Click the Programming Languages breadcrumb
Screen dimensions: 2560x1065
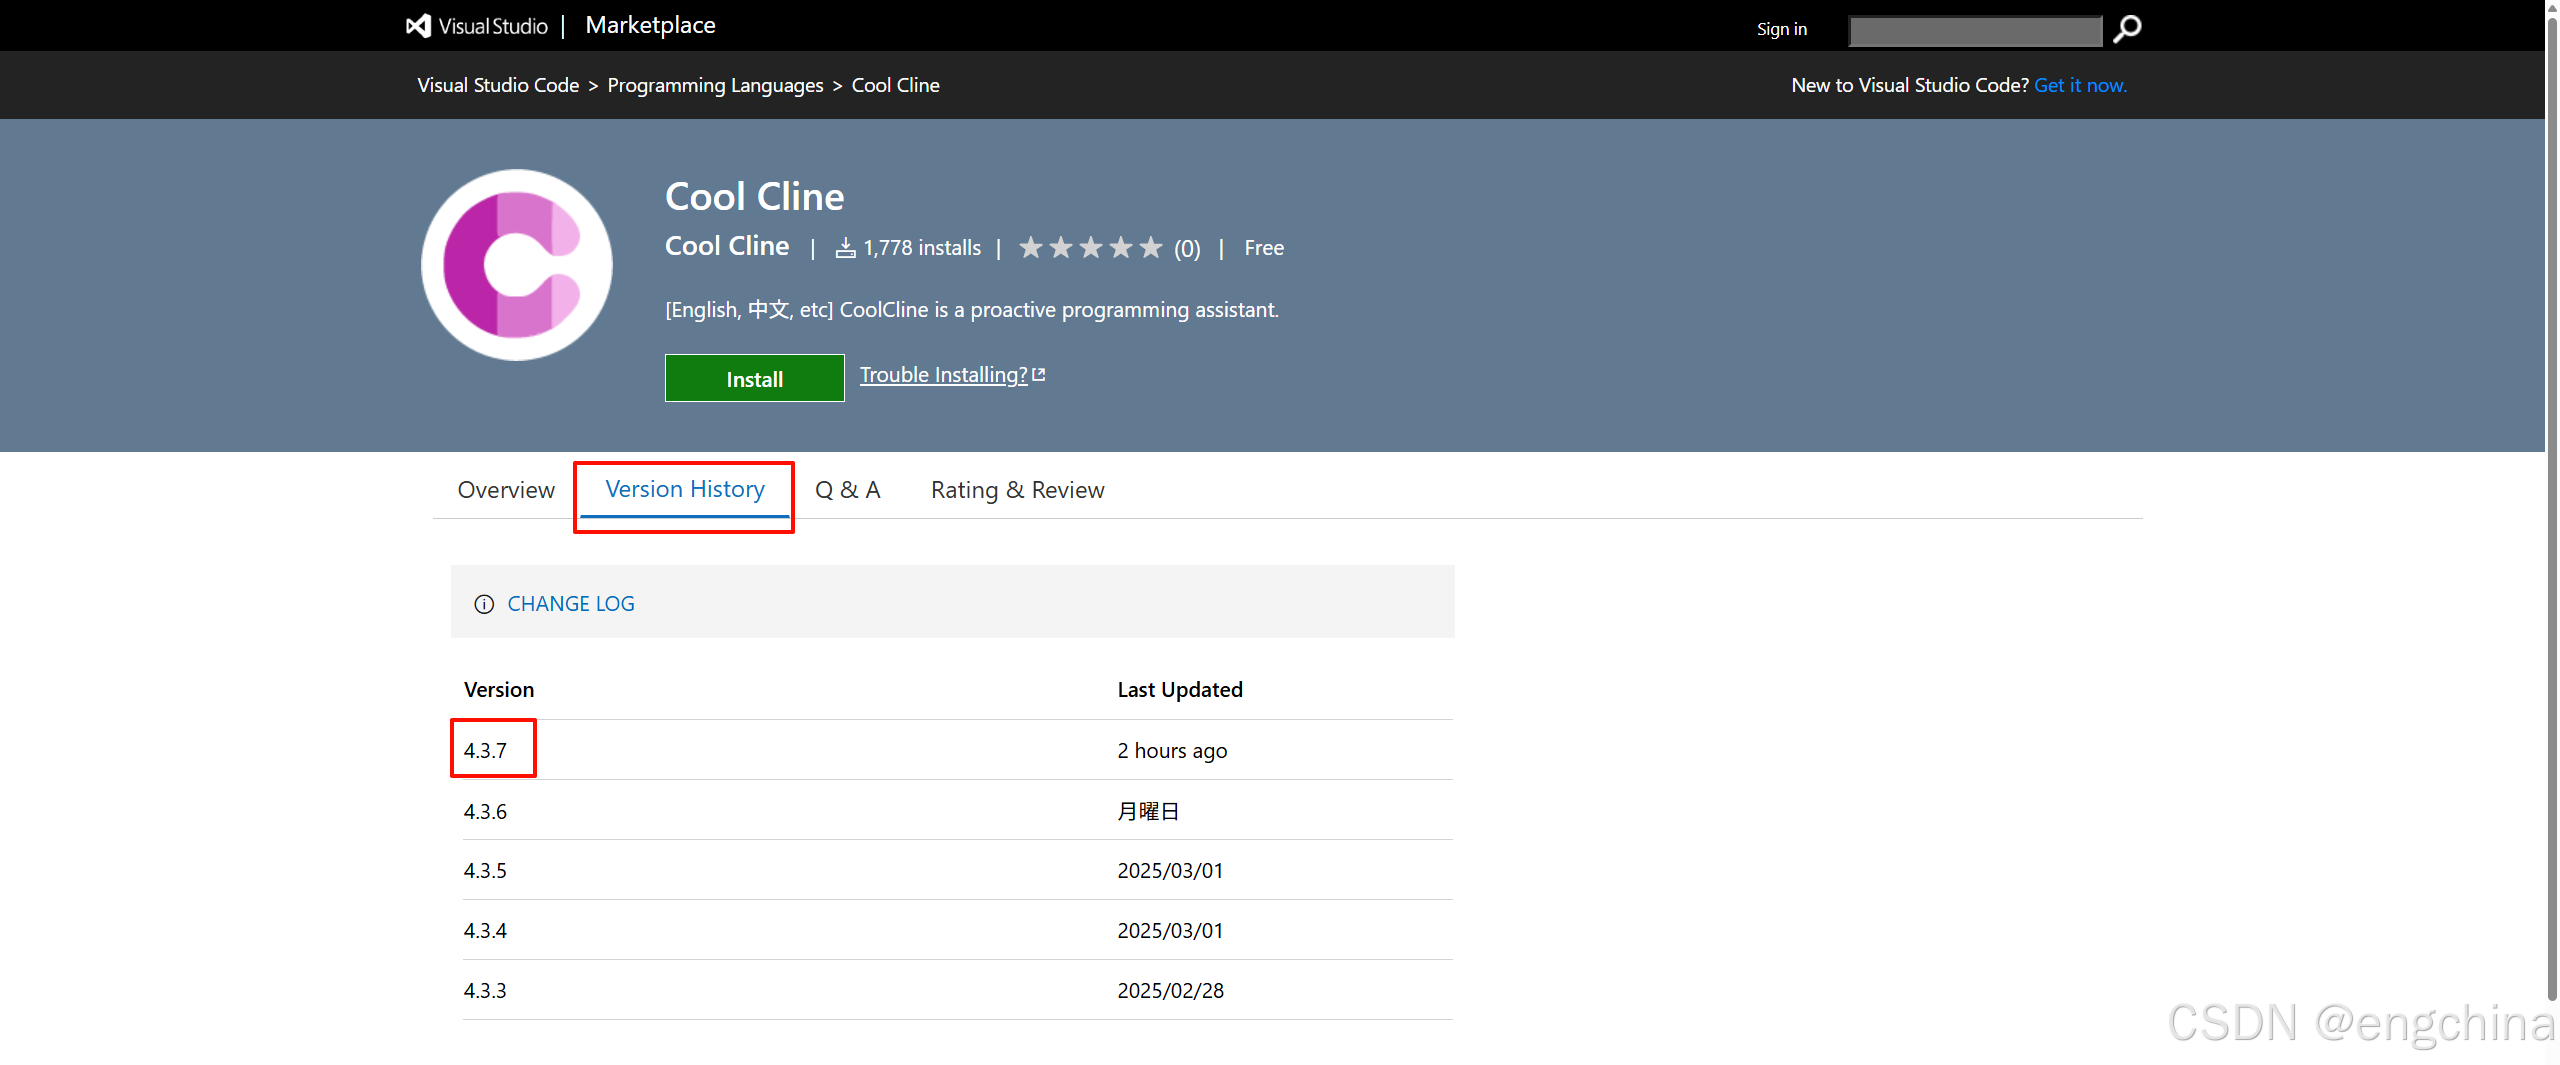(x=716, y=85)
